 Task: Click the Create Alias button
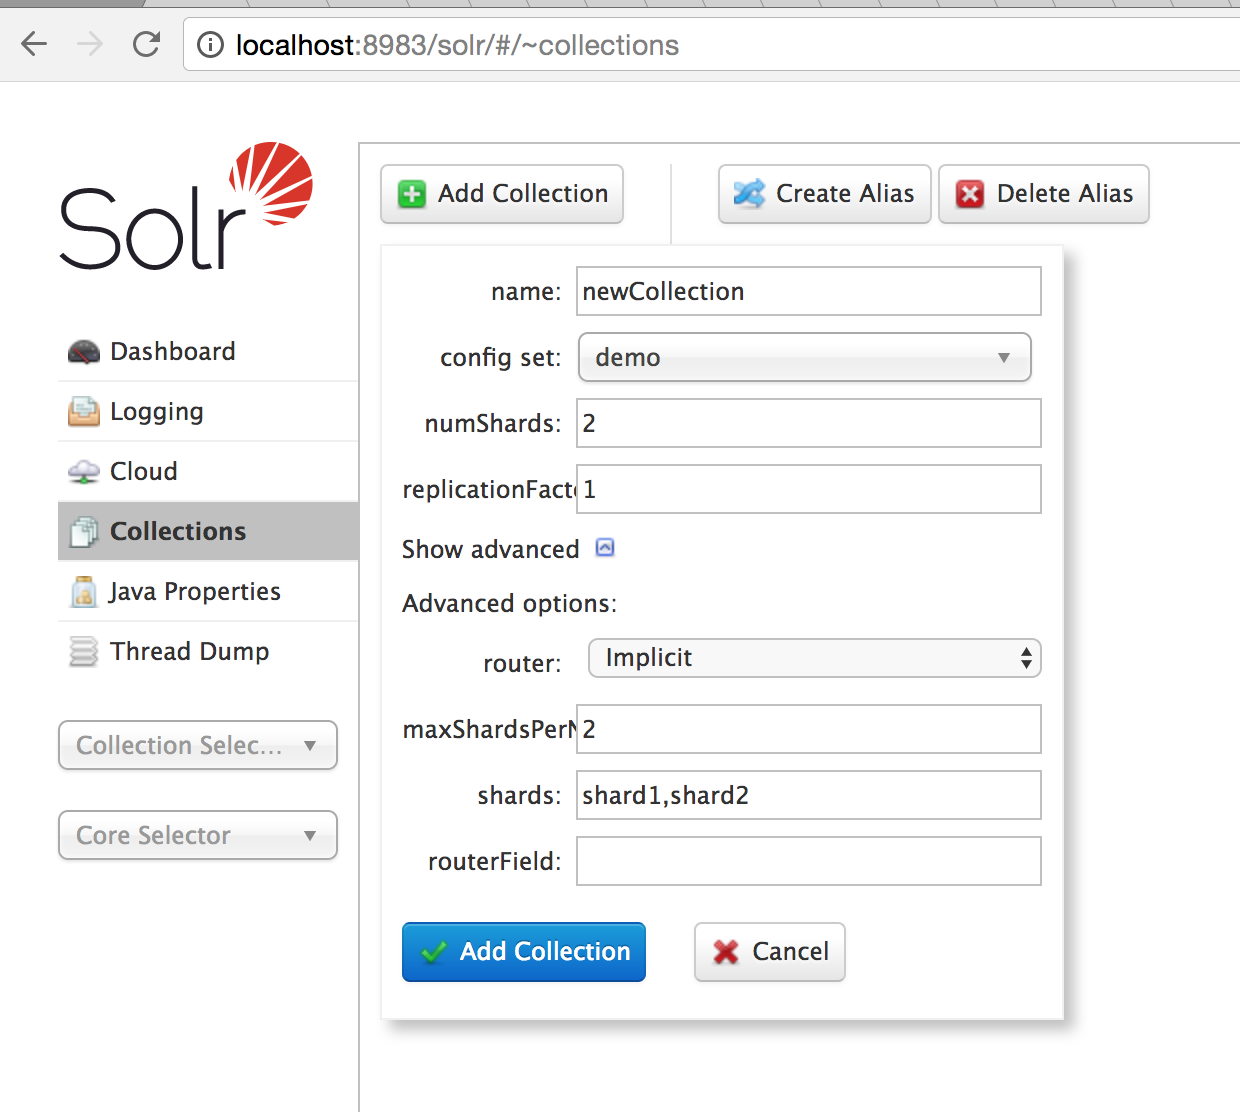825,194
